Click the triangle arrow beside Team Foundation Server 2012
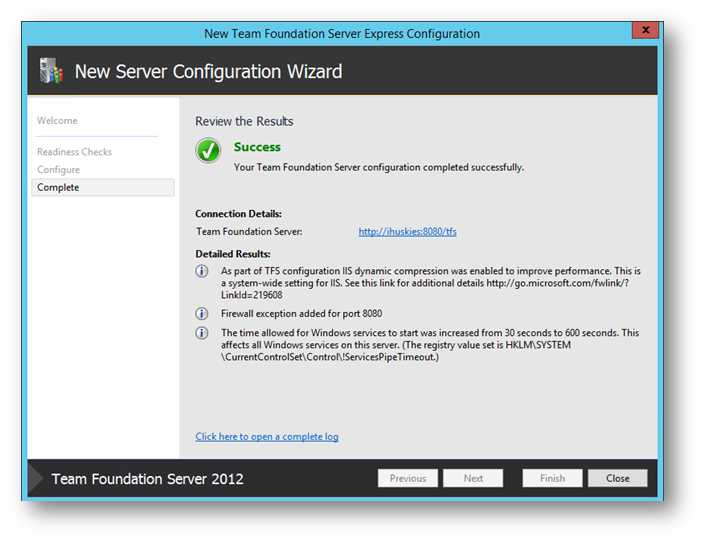 (35, 478)
